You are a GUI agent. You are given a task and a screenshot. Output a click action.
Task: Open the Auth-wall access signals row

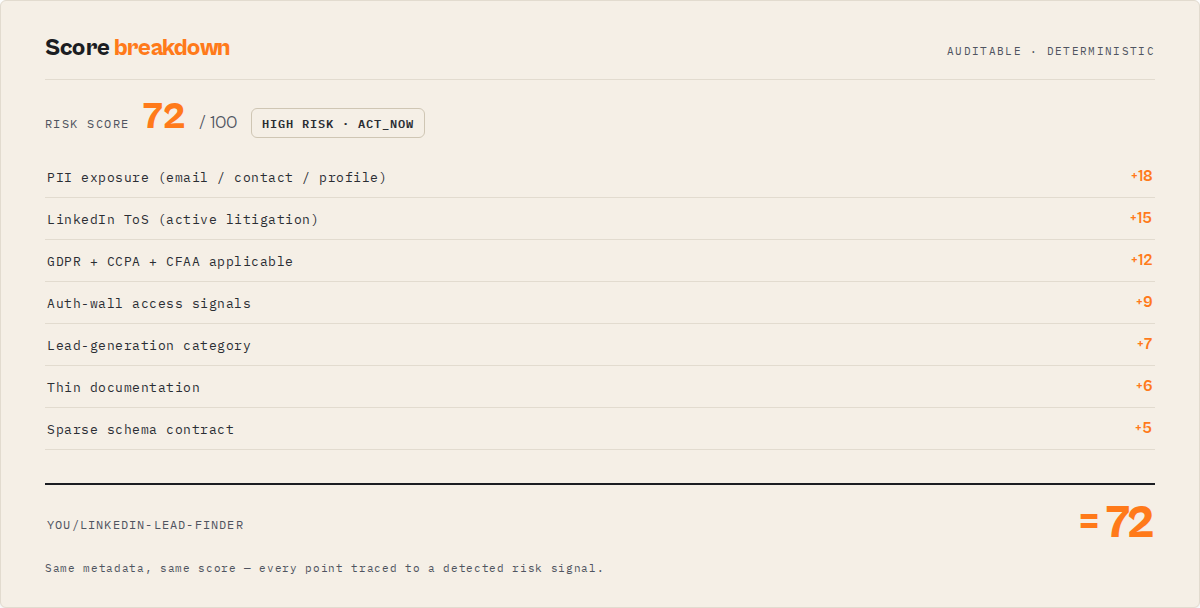(x=600, y=303)
